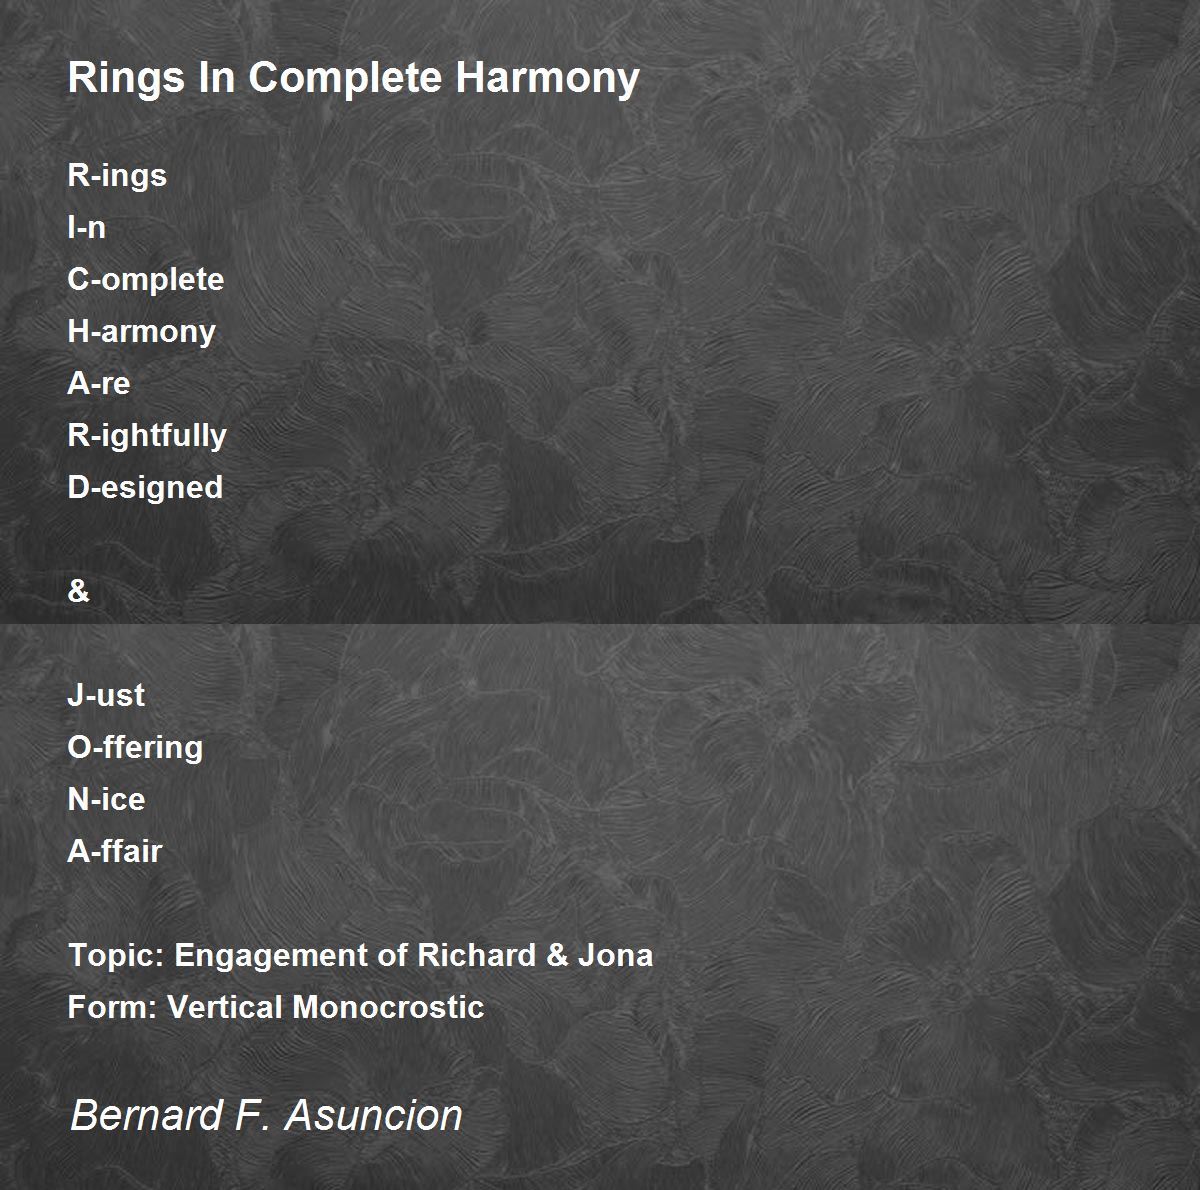Select the O-ffering line
Viewport: 1200px width, 1190px height.
coord(135,748)
